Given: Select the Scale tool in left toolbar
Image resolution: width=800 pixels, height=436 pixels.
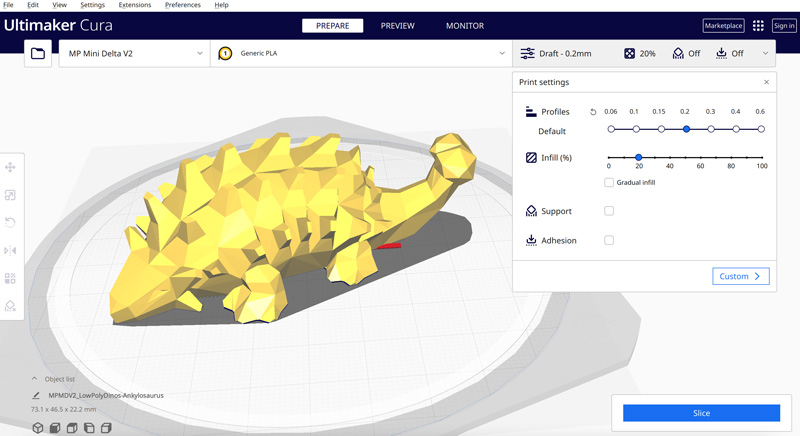Looking at the screenshot, I should pyautogui.click(x=10, y=195).
